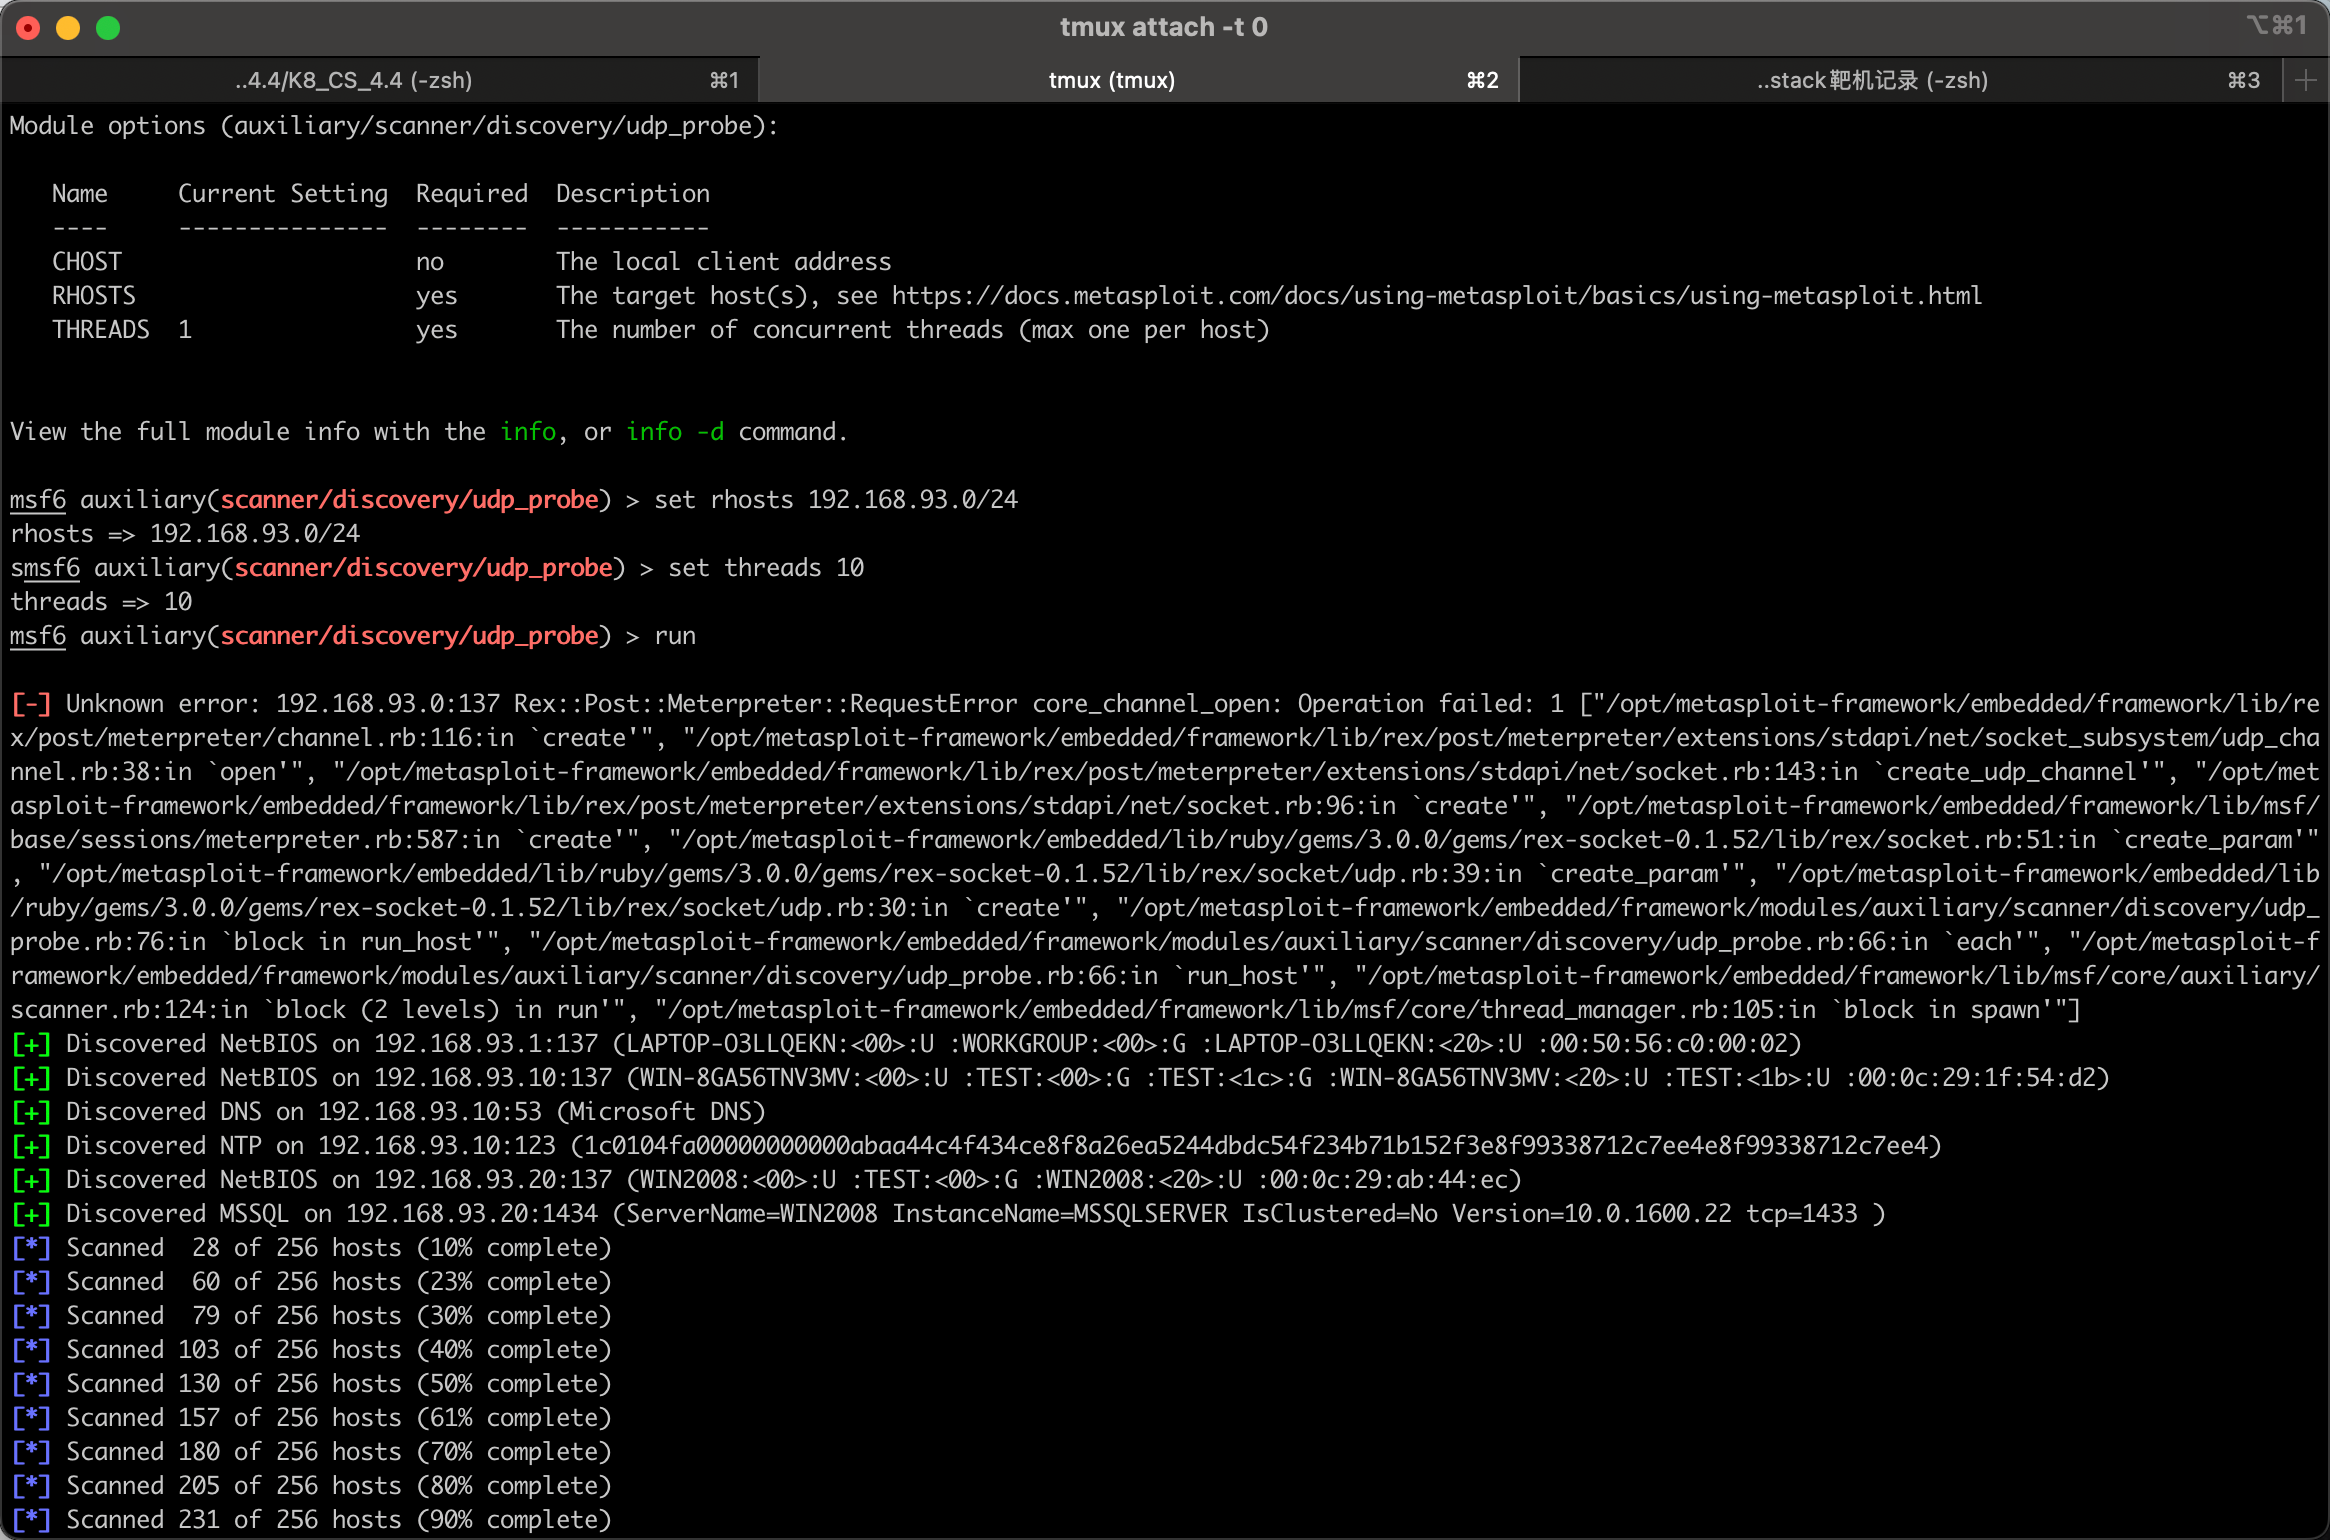Close the terminal window with red button

click(28, 28)
